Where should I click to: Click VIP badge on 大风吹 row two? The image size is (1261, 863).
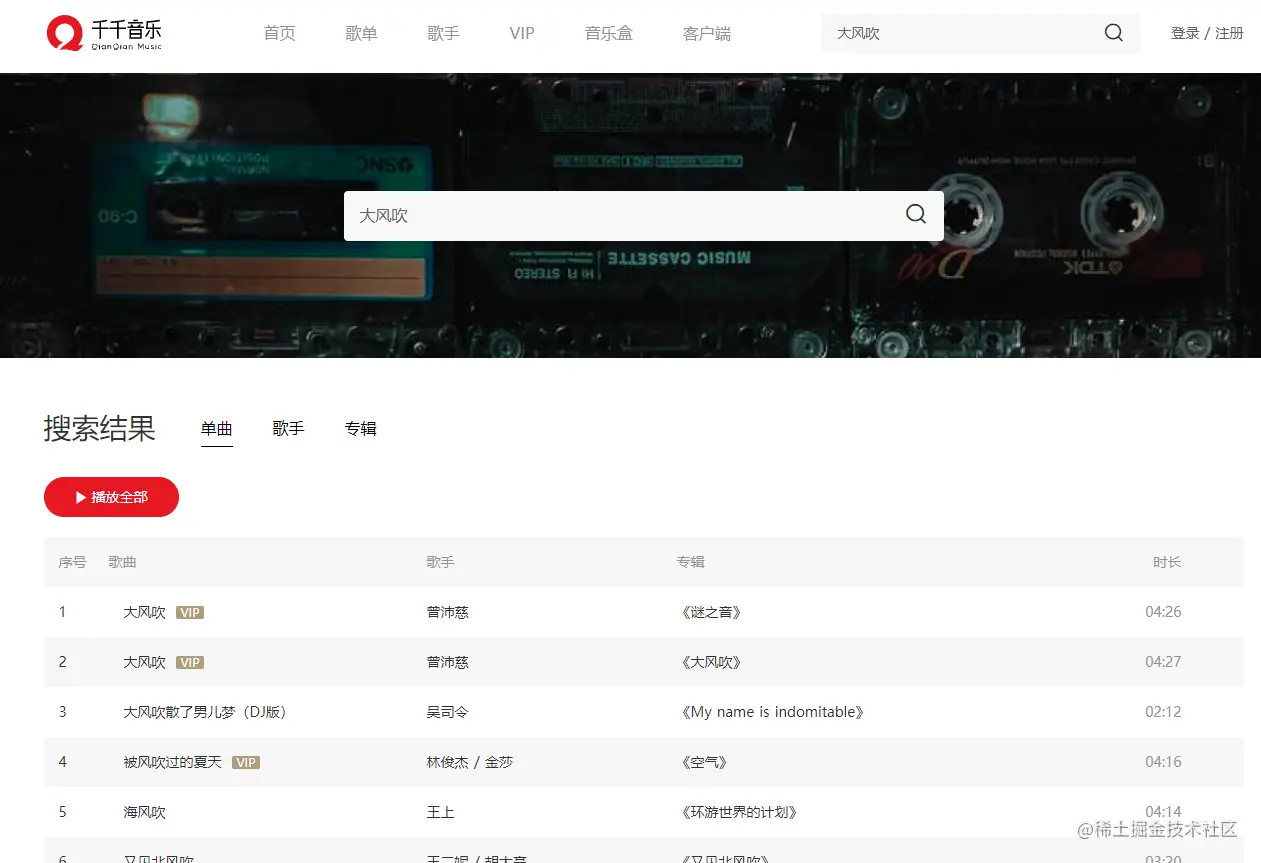[190, 662]
